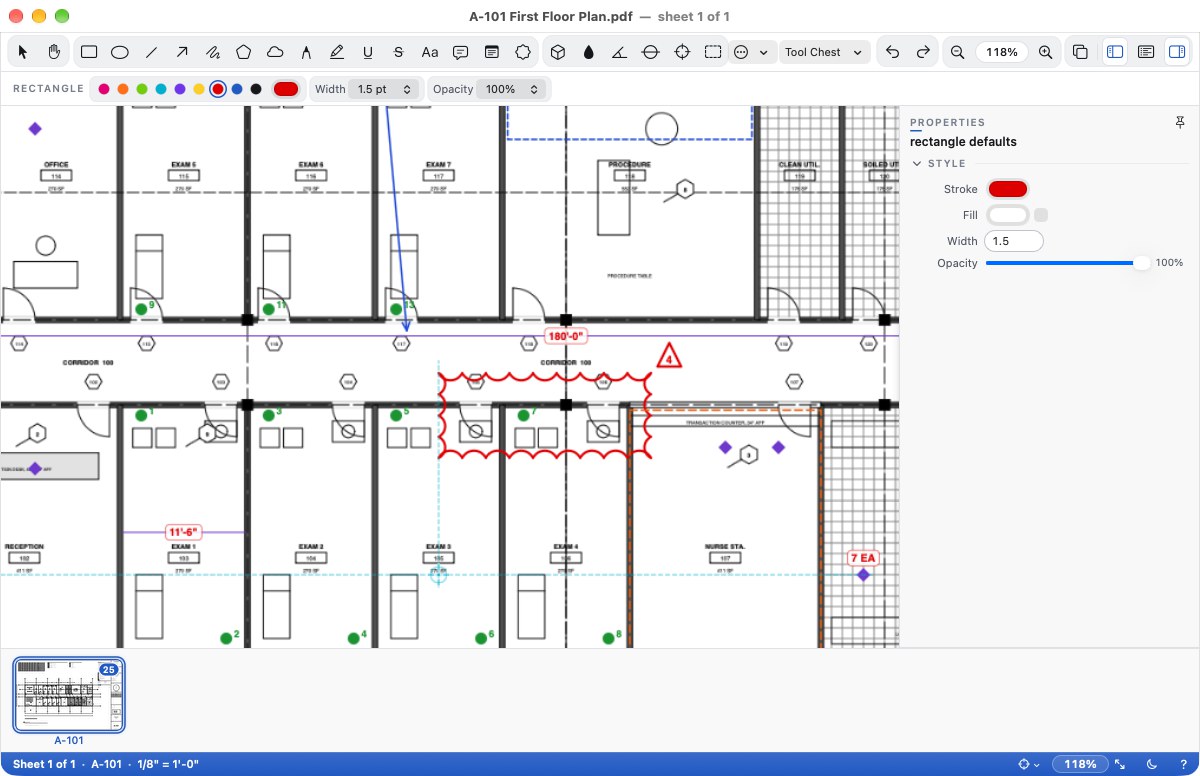This screenshot has width=1200, height=776.
Task: Toggle fit-to-window in status bar
Action: 1120,764
